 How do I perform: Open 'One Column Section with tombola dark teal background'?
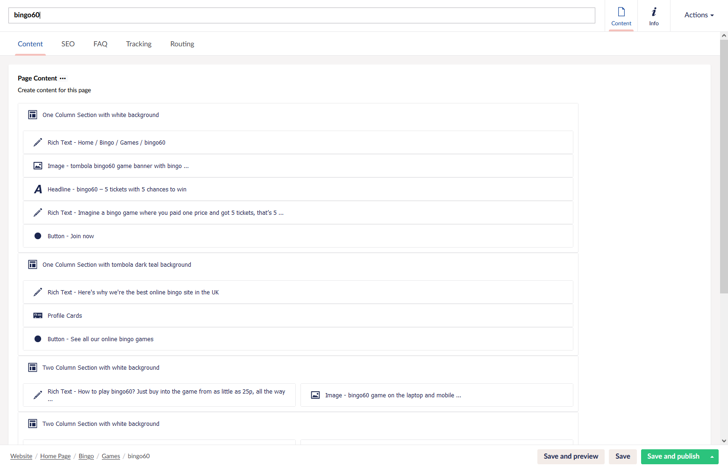(298, 265)
